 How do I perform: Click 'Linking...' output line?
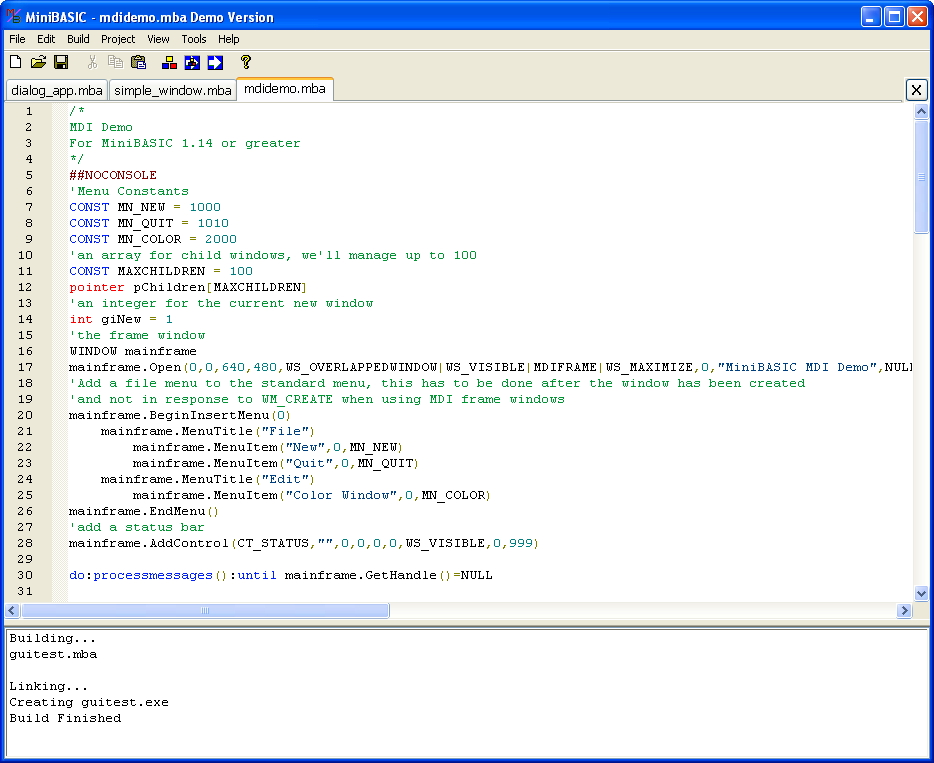48,686
